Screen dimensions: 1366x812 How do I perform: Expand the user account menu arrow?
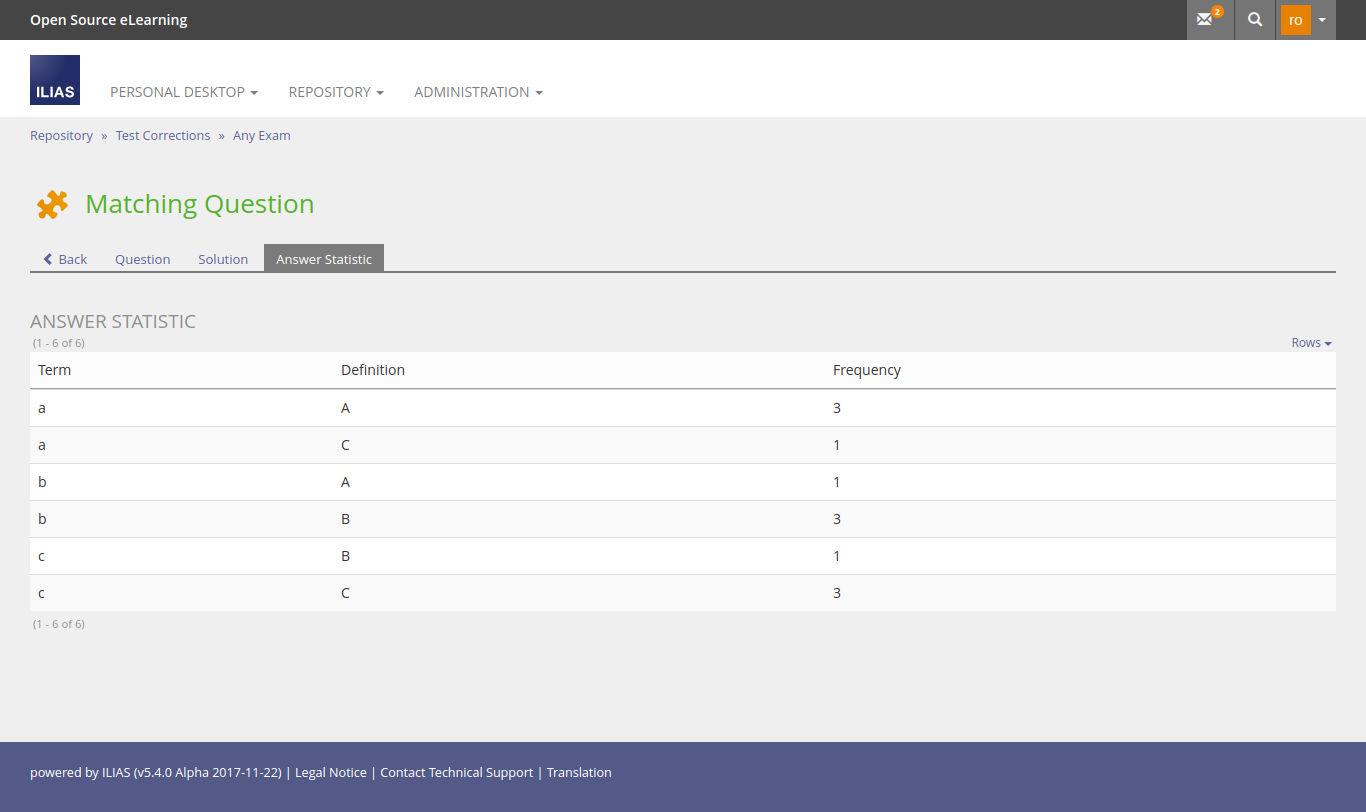1322,20
